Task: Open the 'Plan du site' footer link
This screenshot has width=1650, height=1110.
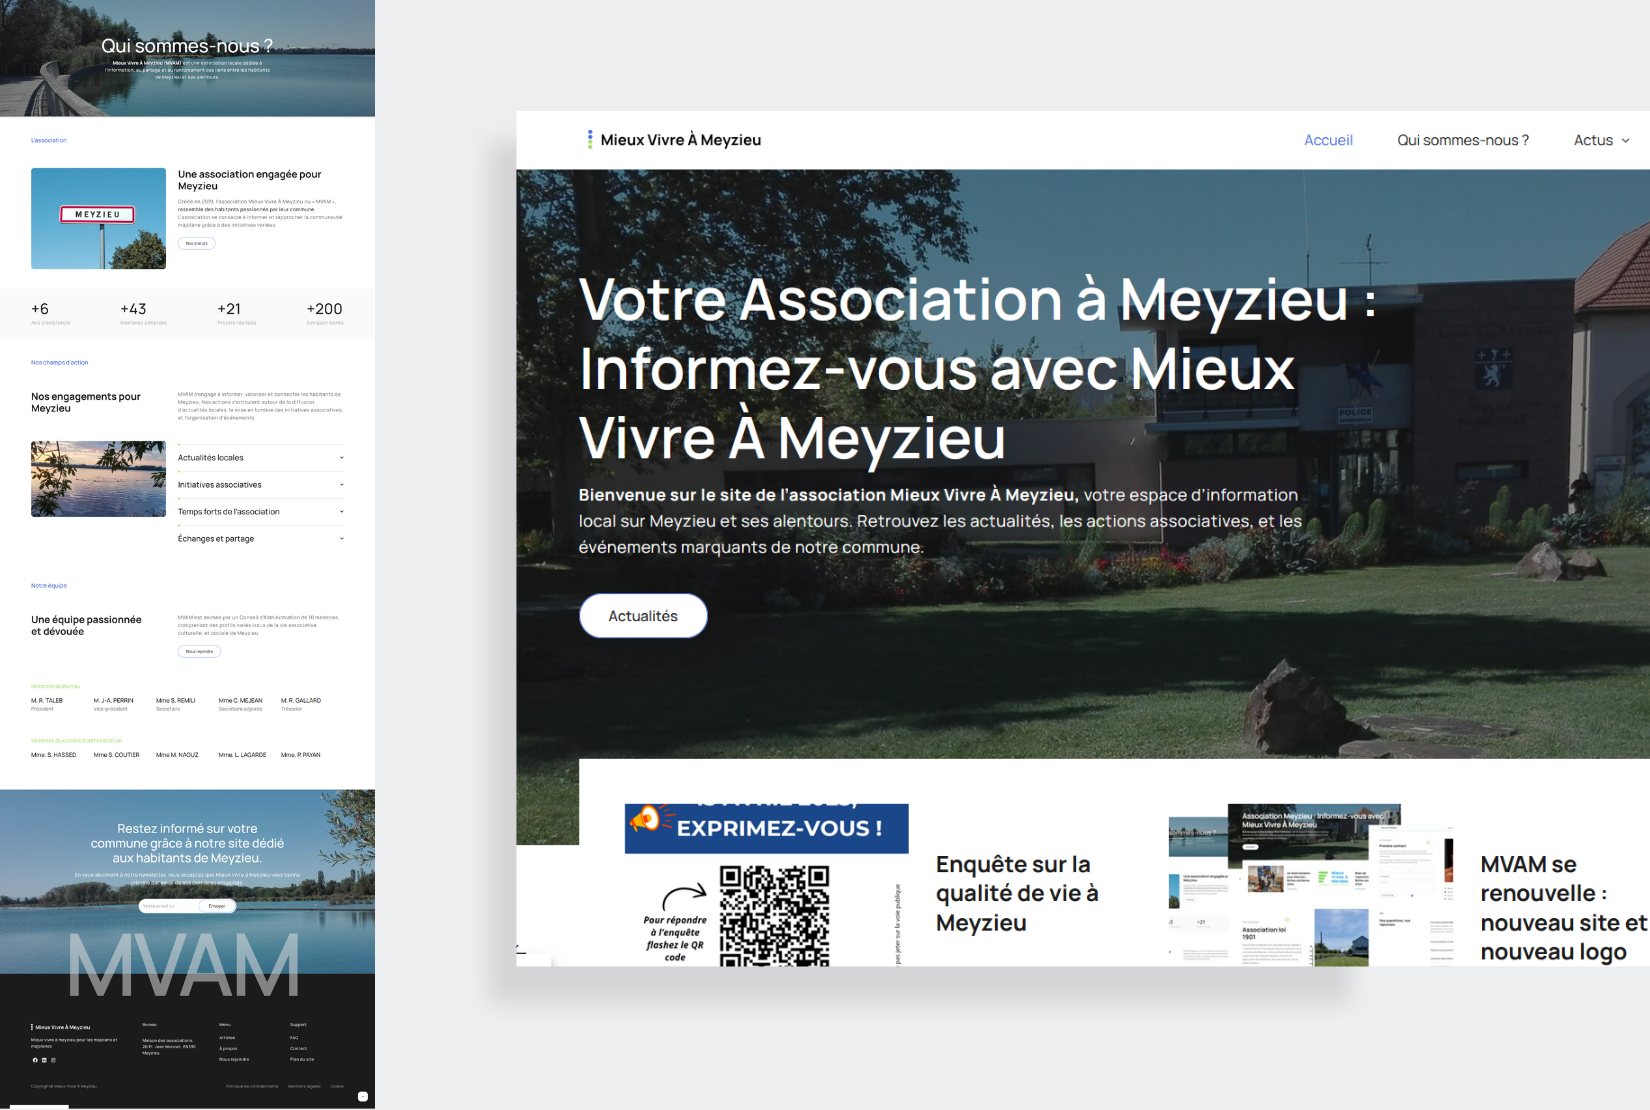Action: [x=302, y=1058]
